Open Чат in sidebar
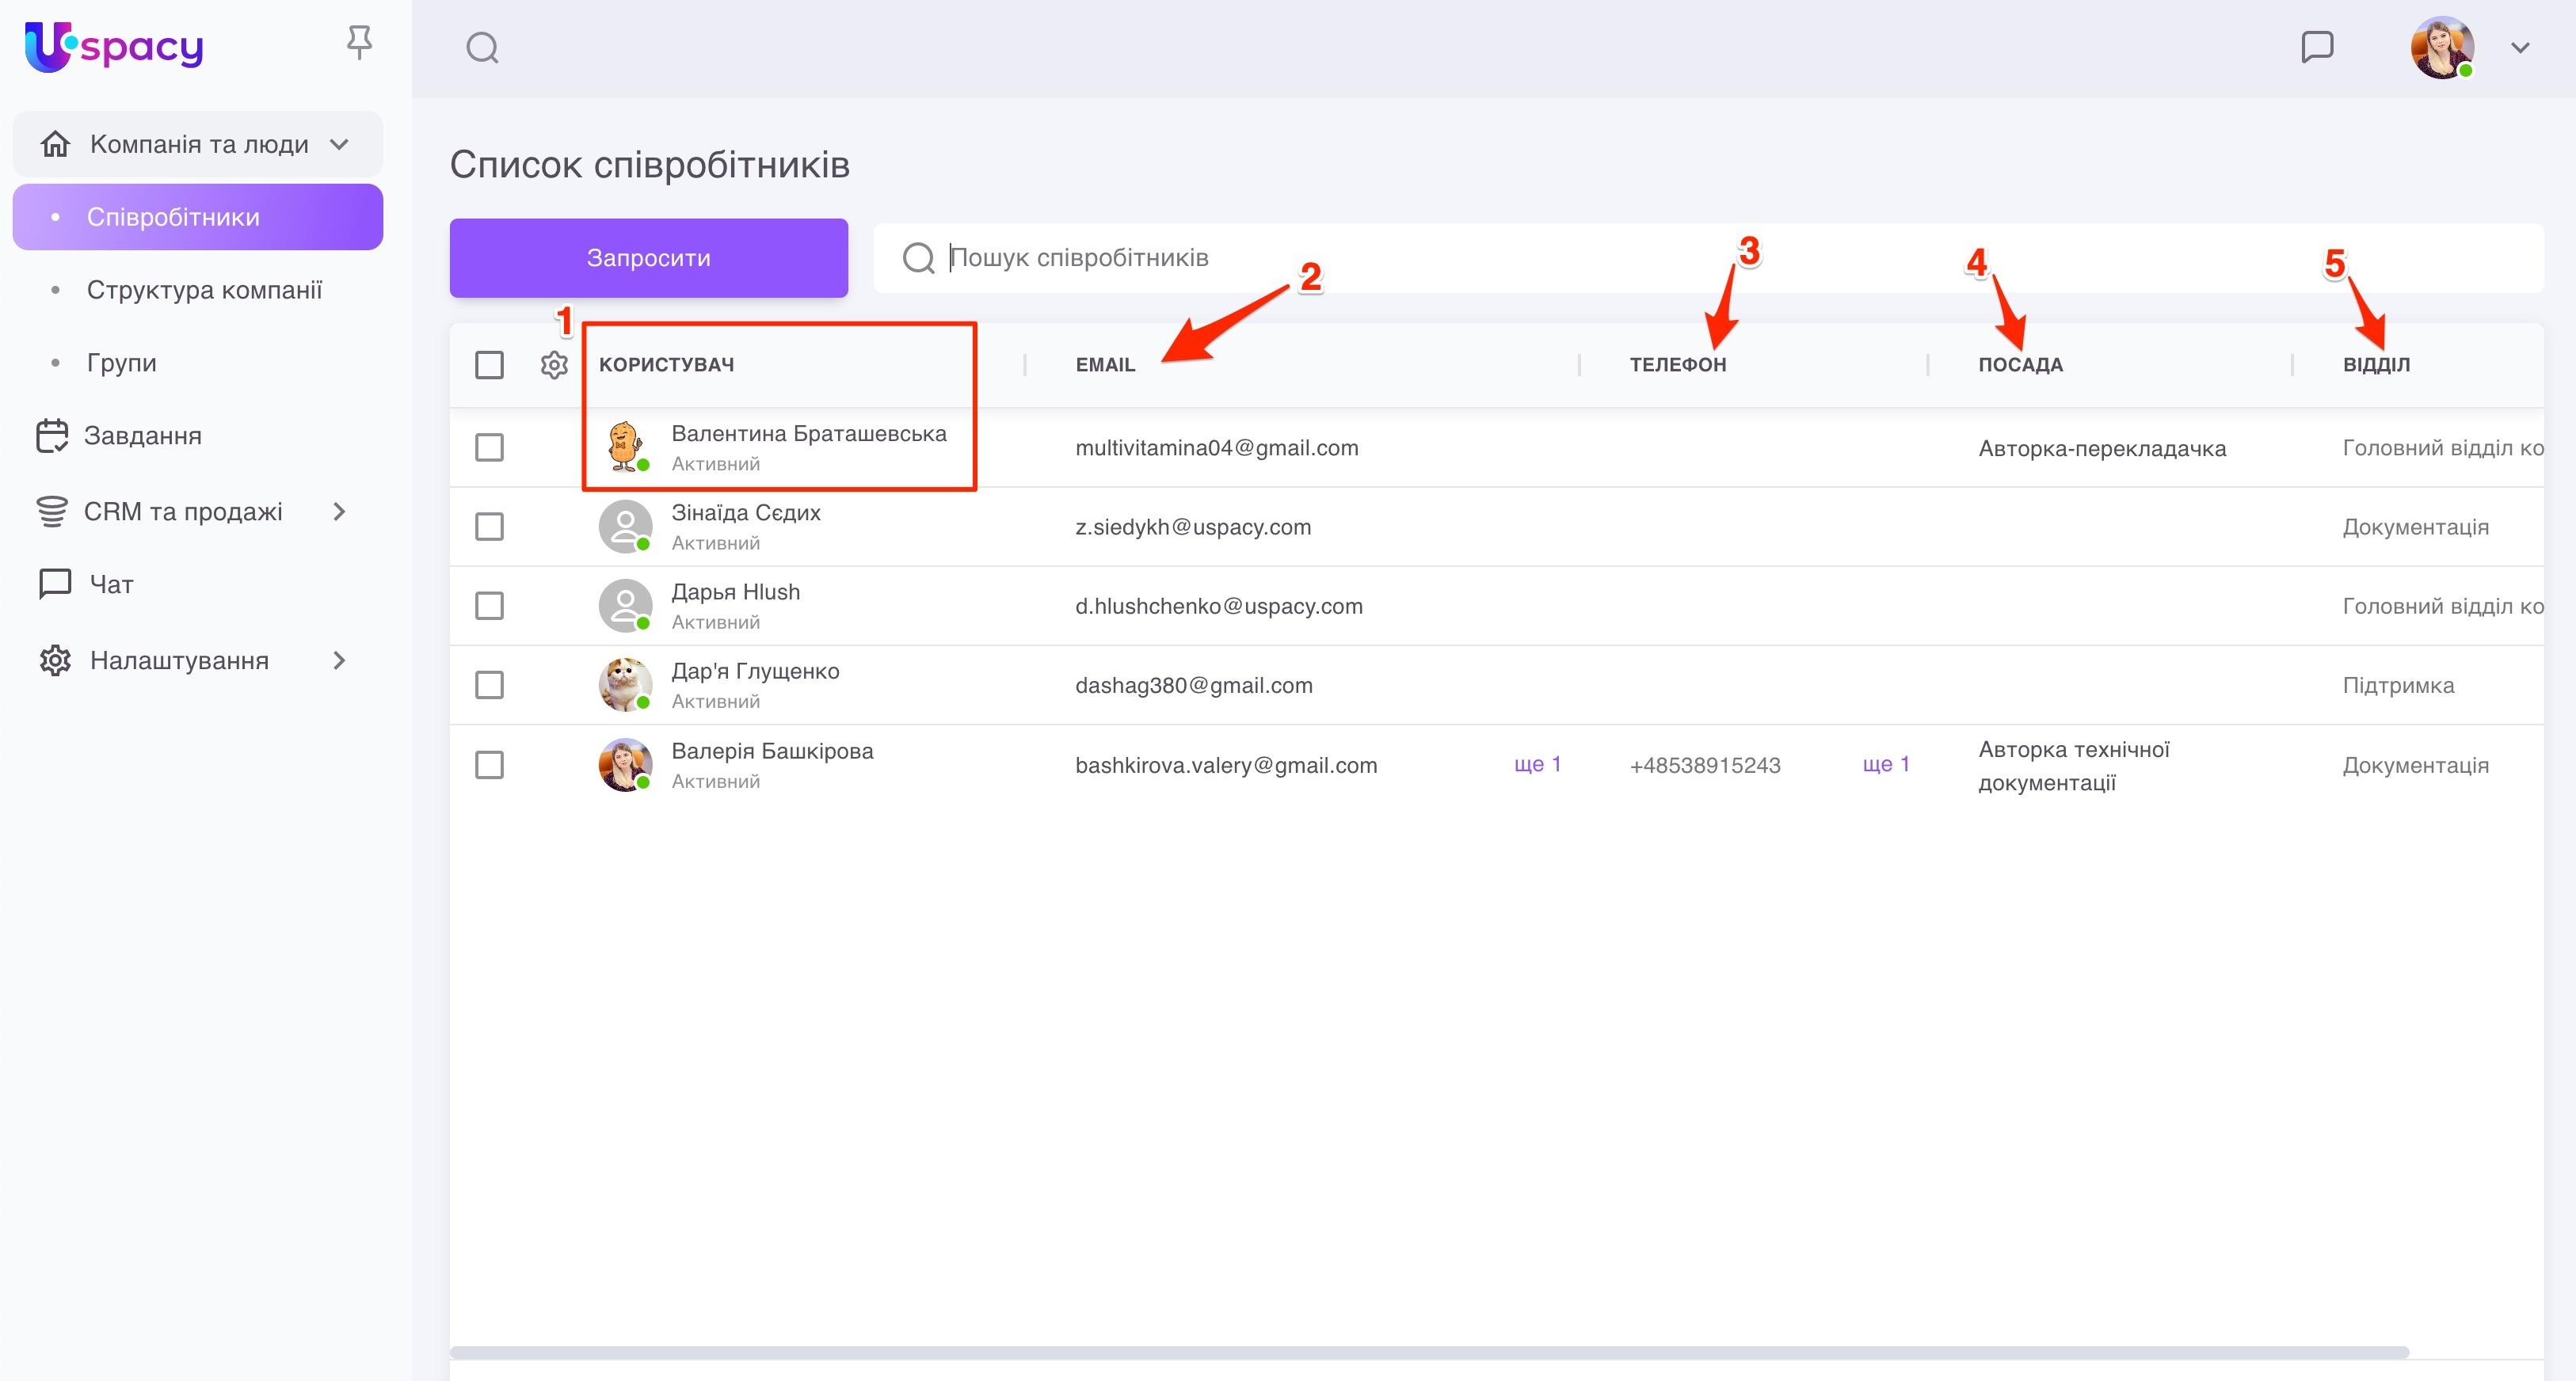The width and height of the screenshot is (2576, 1381). 111,584
